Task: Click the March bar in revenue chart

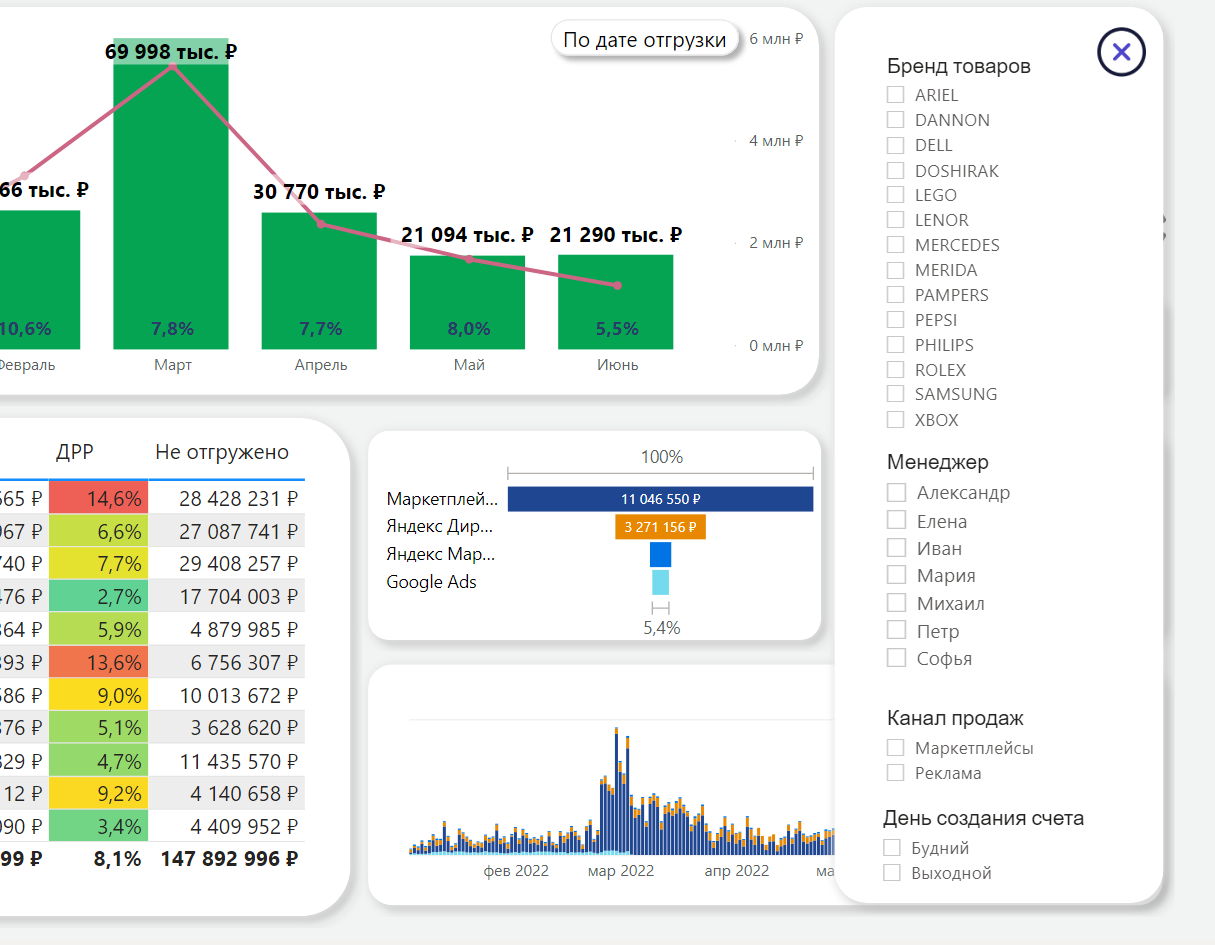Action: click(x=171, y=200)
